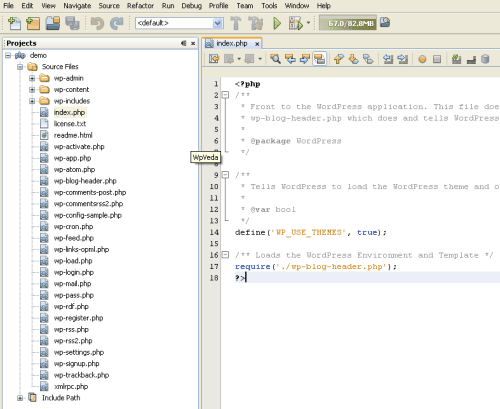Screen dimensions: 500x409
Task: Click the Uncomment icon in editor toolbar
Action: (x=471, y=59)
